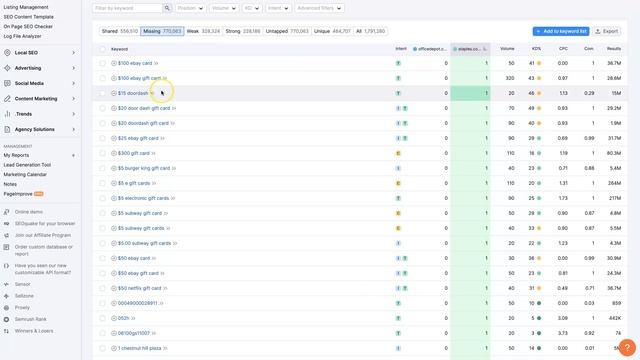This screenshot has width=640, height=360.
Task: Click the Semrush Rank icon
Action: 7,319
